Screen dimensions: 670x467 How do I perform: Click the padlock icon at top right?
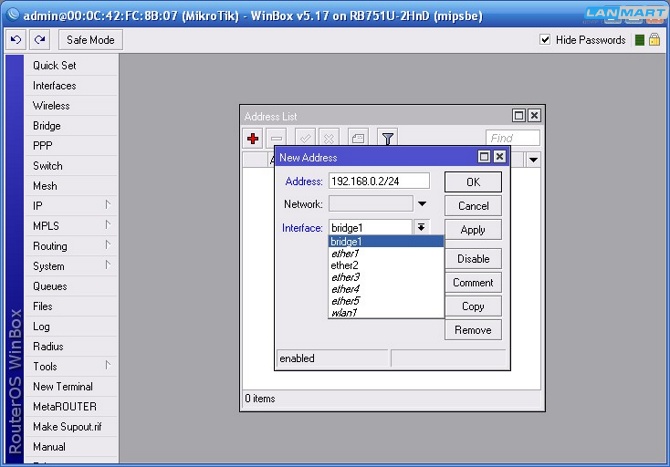(x=655, y=40)
